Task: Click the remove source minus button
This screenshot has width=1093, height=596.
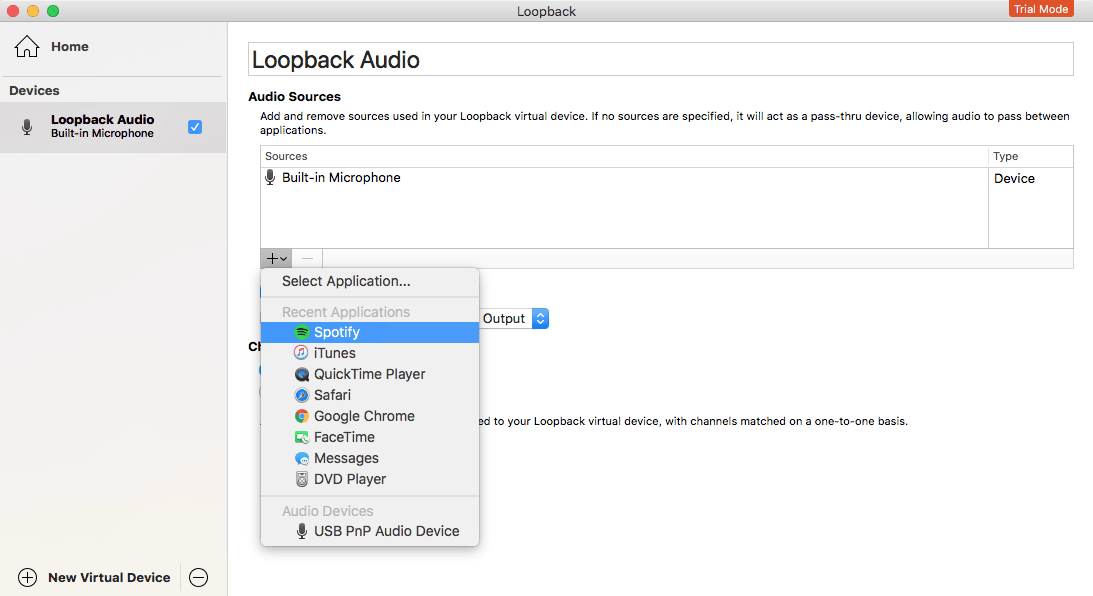Action: 307,259
